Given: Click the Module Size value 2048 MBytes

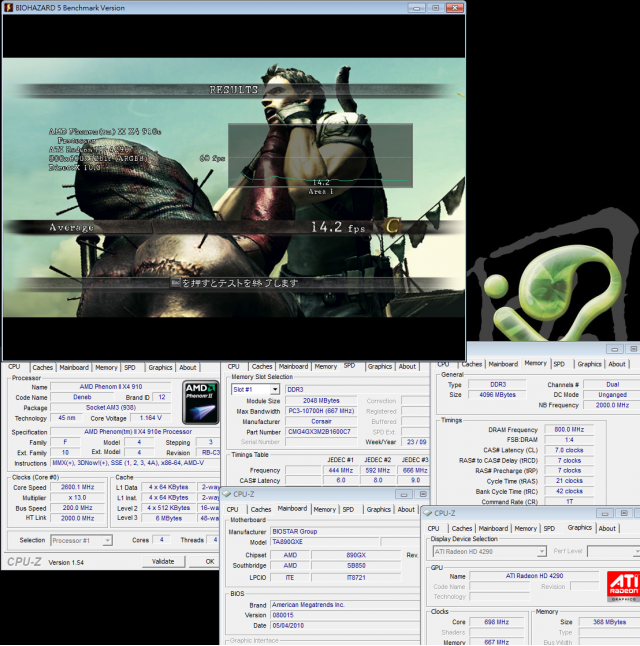Looking at the screenshot, I should (321, 400).
